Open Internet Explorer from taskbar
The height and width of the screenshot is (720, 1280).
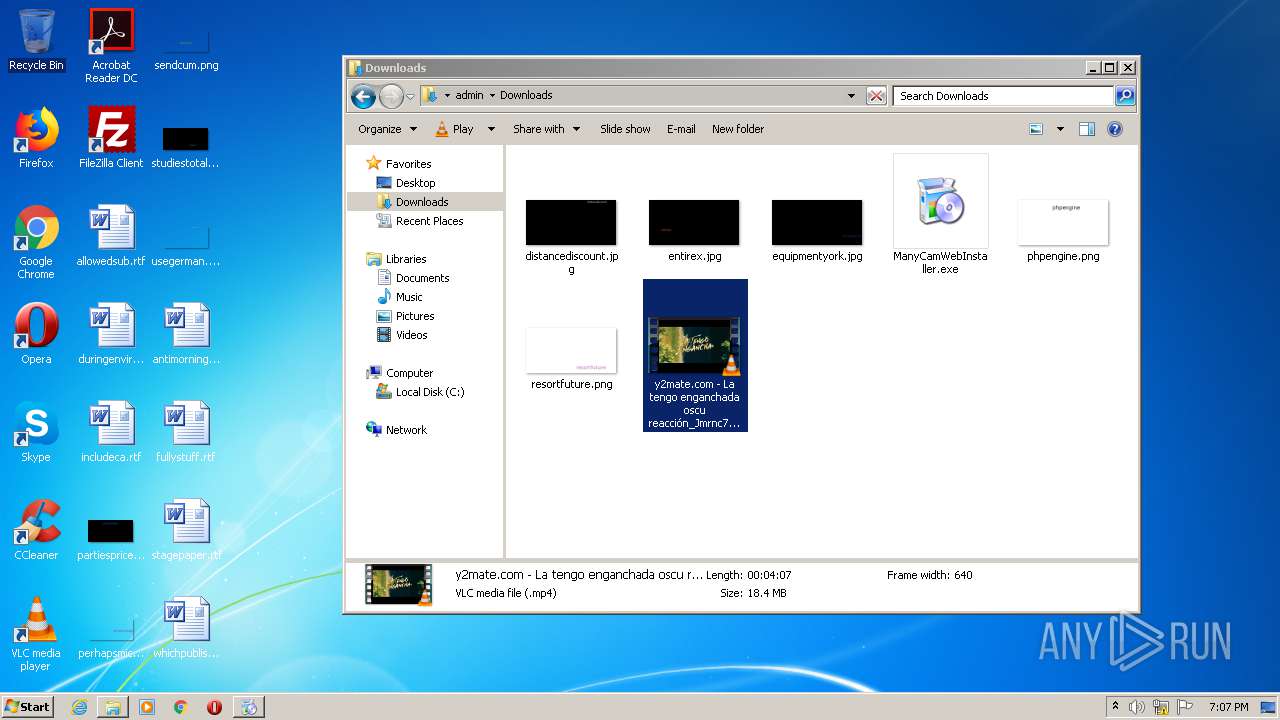[79, 707]
